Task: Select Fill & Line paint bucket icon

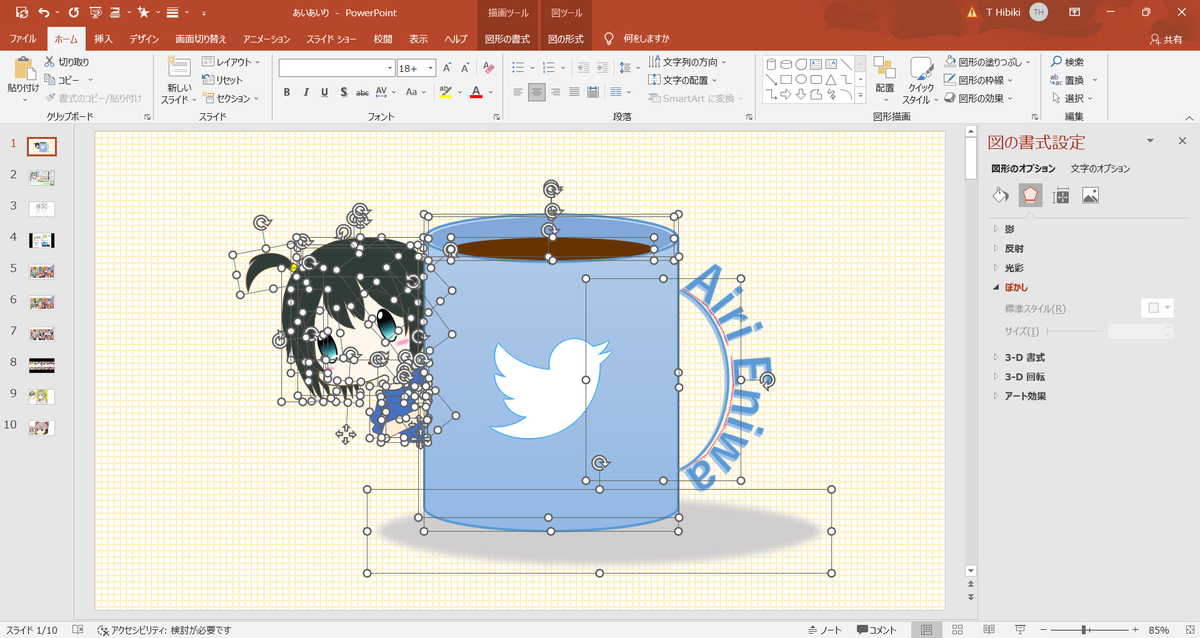Action: [1000, 195]
